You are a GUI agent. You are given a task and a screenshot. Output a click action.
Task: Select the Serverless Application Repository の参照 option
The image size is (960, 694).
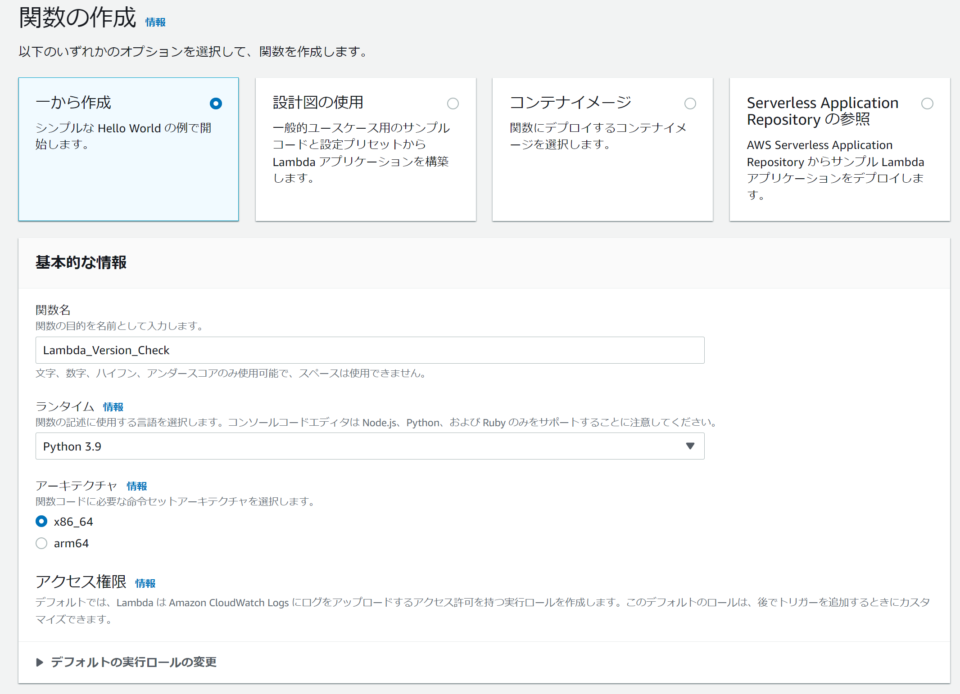(927, 103)
